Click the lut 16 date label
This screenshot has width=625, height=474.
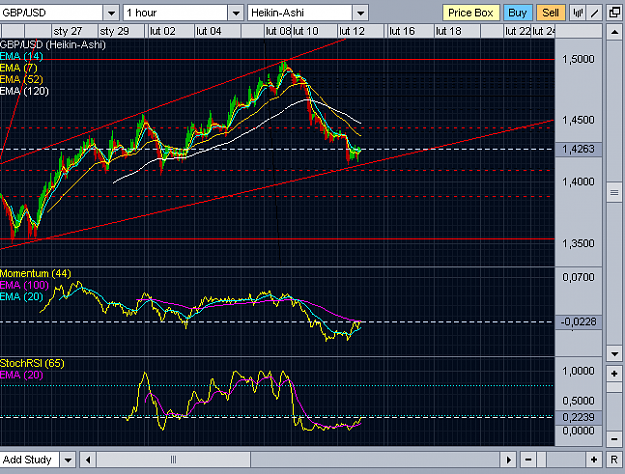(402, 31)
